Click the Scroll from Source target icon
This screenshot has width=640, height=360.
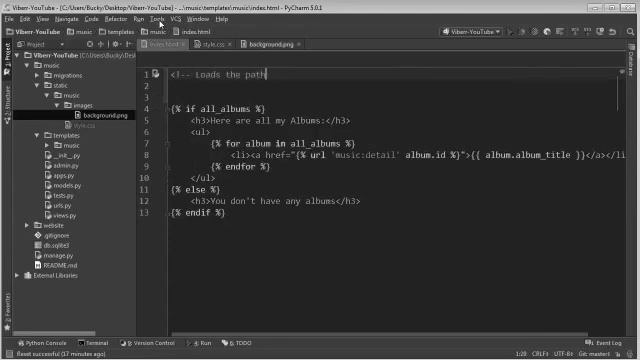tap(90, 44)
